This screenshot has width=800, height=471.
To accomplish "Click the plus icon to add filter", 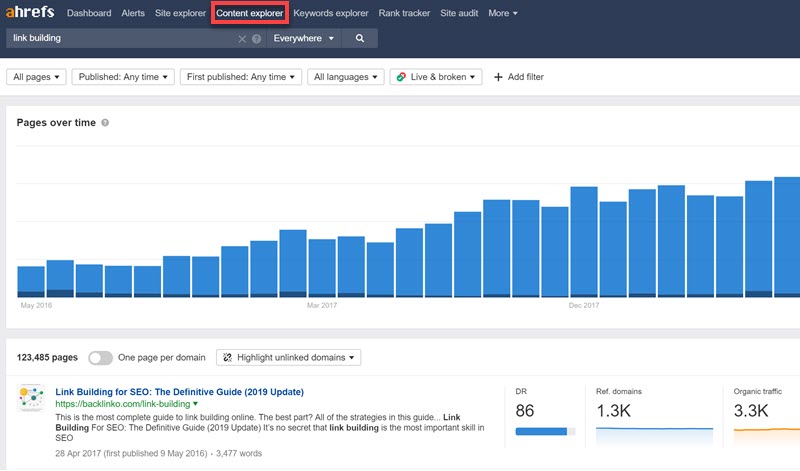I will pyautogui.click(x=498, y=77).
